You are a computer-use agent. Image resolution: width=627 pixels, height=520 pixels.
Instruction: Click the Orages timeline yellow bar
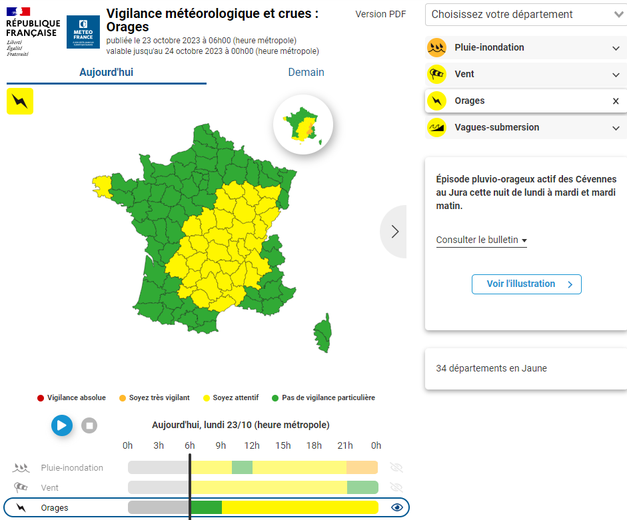point(300,508)
